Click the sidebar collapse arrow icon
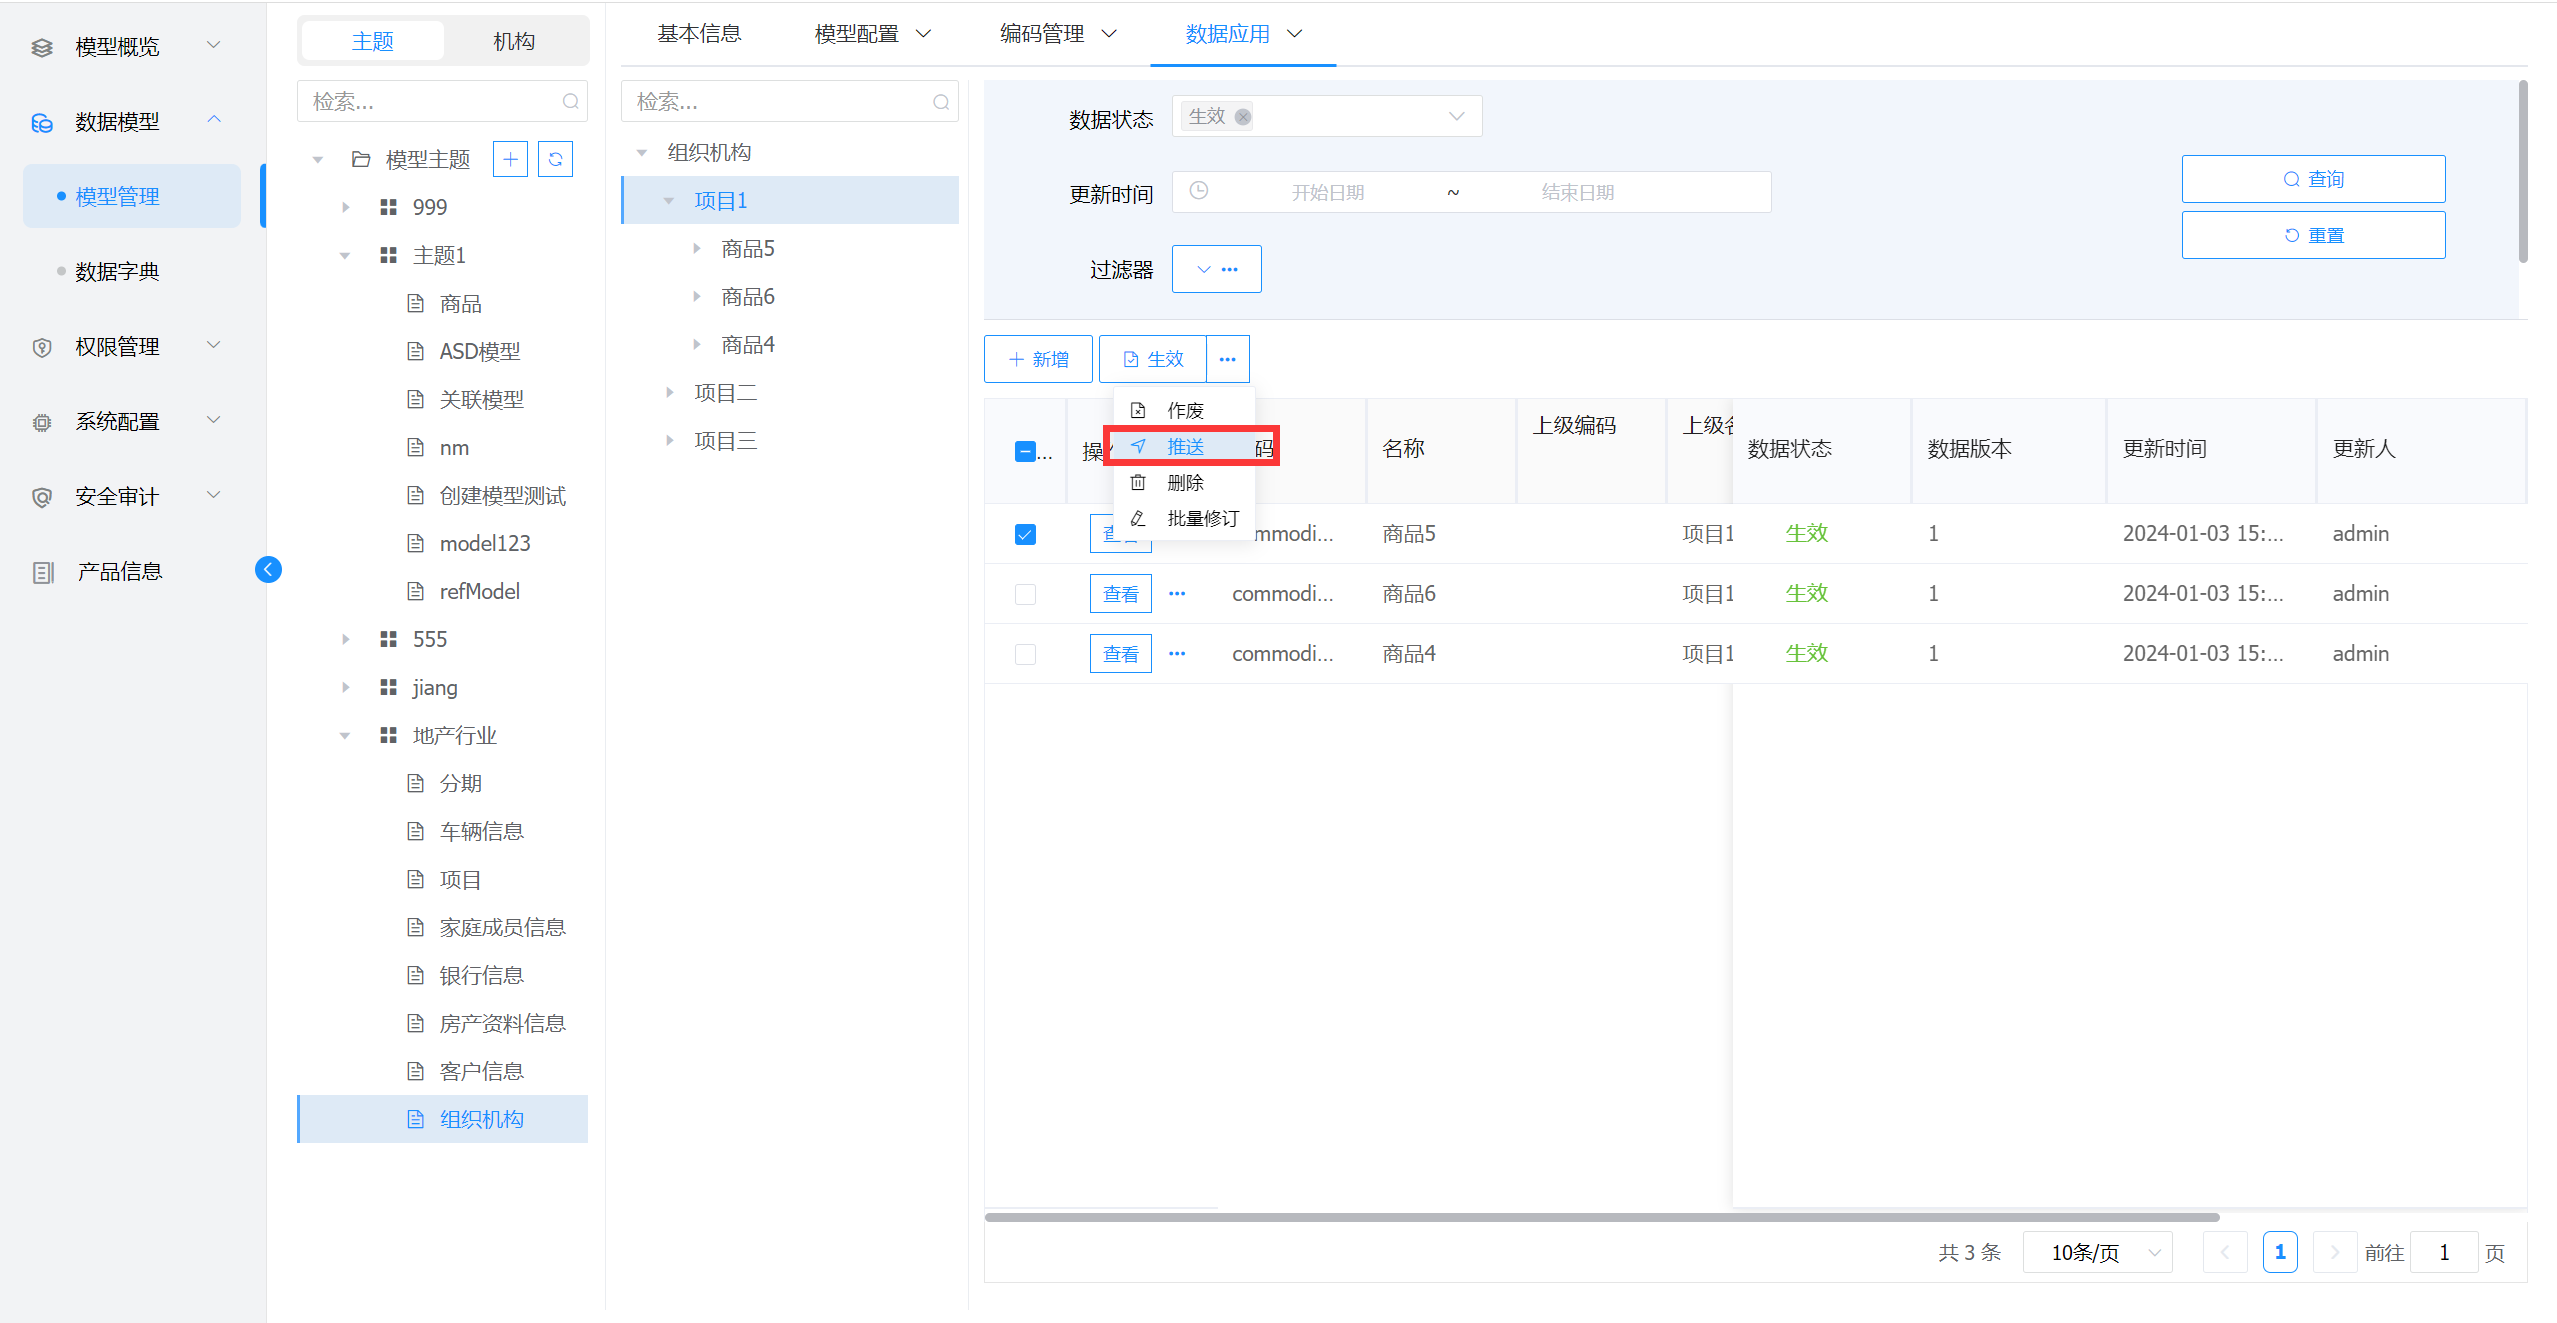 pyautogui.click(x=268, y=570)
